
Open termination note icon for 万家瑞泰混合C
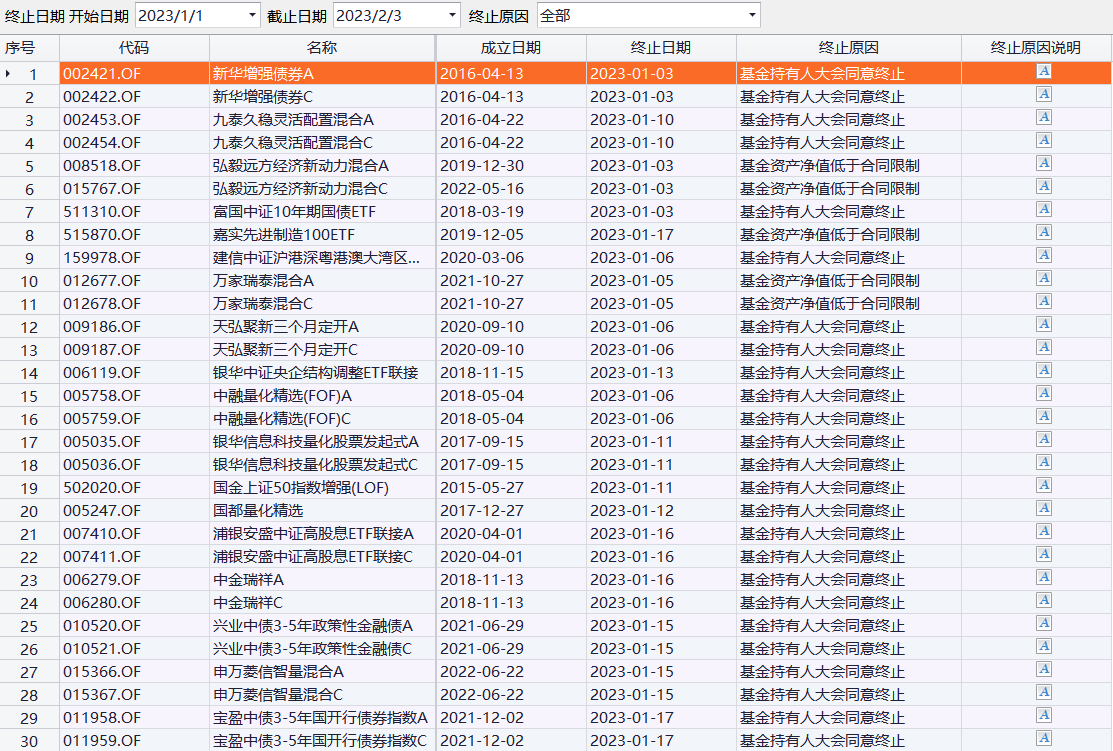point(1043,302)
